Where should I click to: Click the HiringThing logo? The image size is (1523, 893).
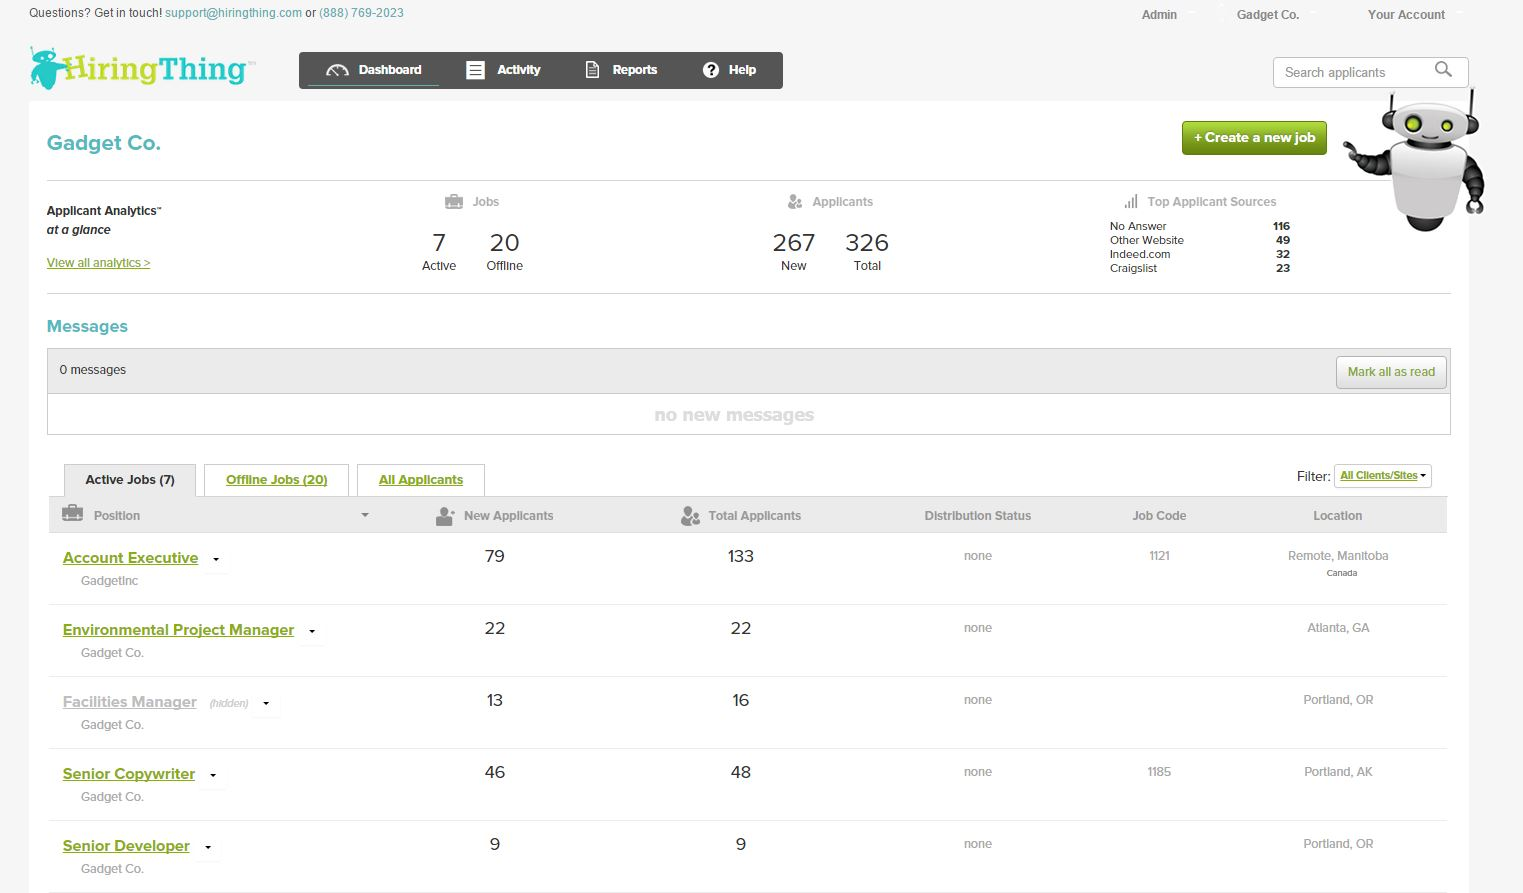click(140, 69)
